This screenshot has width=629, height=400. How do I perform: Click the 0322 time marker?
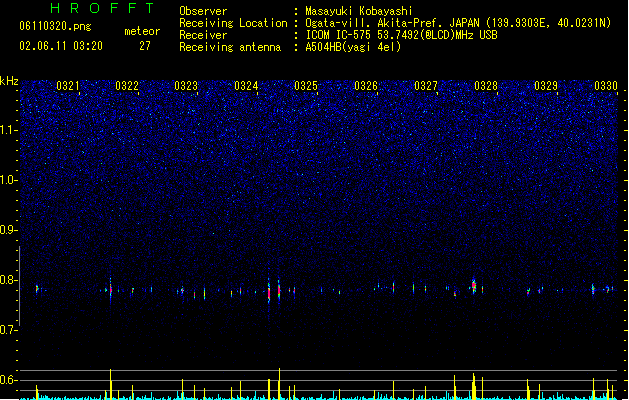127,86
